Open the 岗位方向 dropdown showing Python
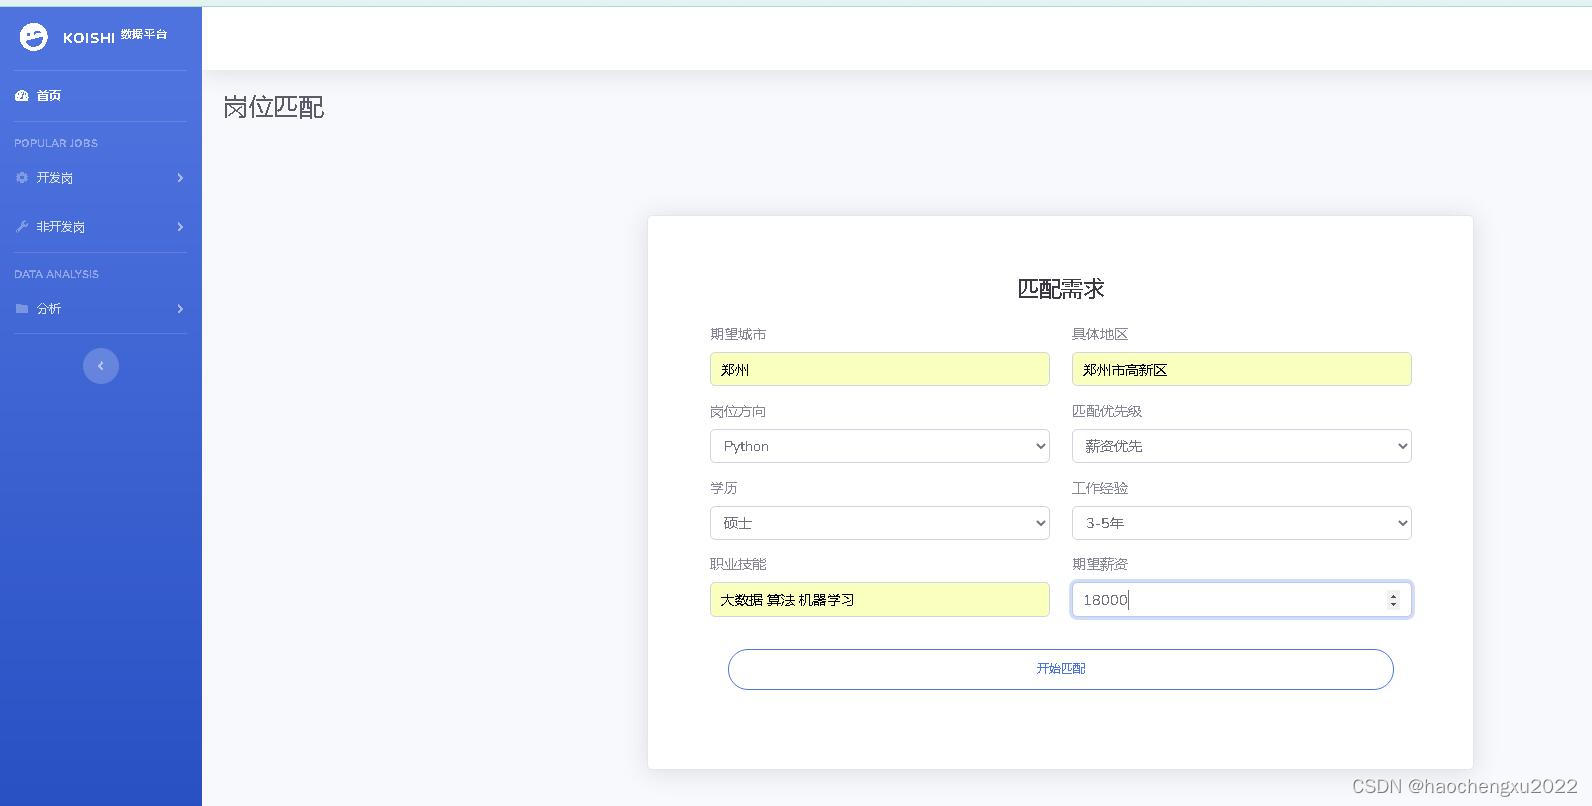This screenshot has height=806, width=1592. coord(880,446)
